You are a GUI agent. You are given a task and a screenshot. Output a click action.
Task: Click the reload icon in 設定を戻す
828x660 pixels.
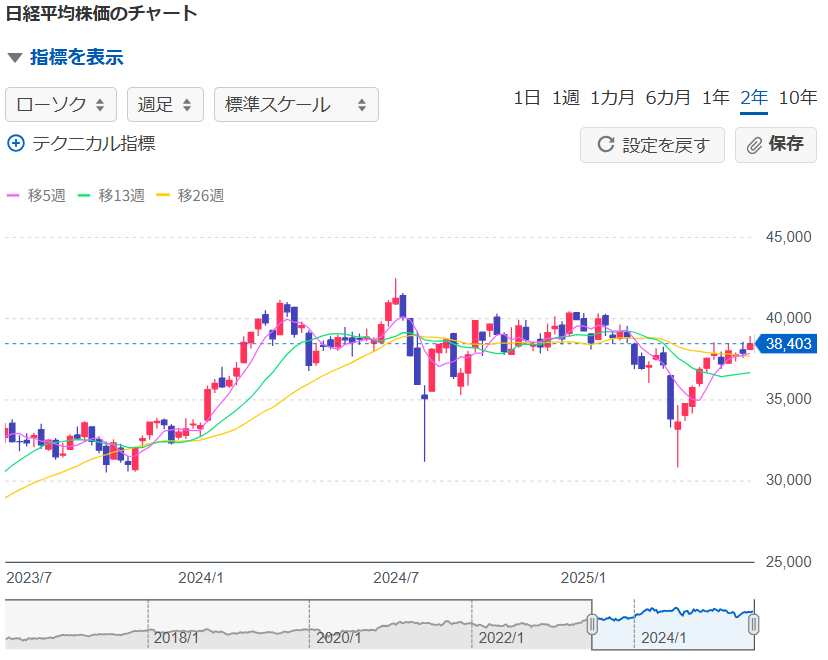(x=606, y=145)
